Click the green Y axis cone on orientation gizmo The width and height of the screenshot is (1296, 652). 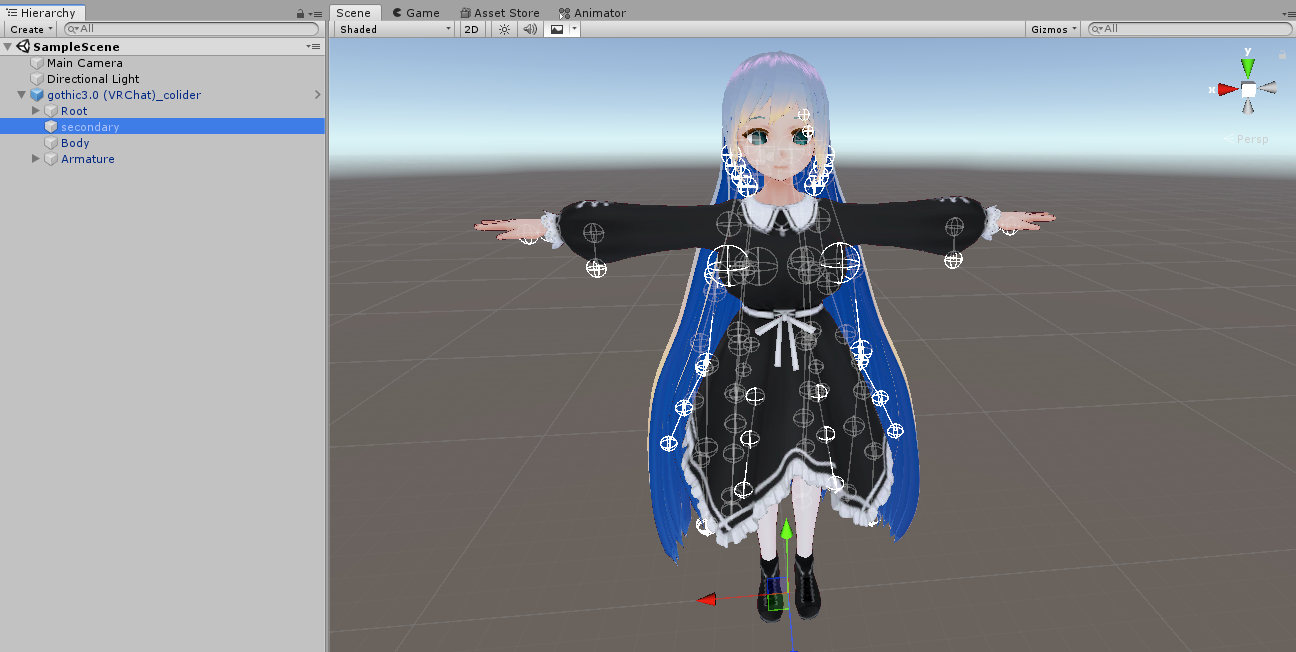pos(1248,67)
